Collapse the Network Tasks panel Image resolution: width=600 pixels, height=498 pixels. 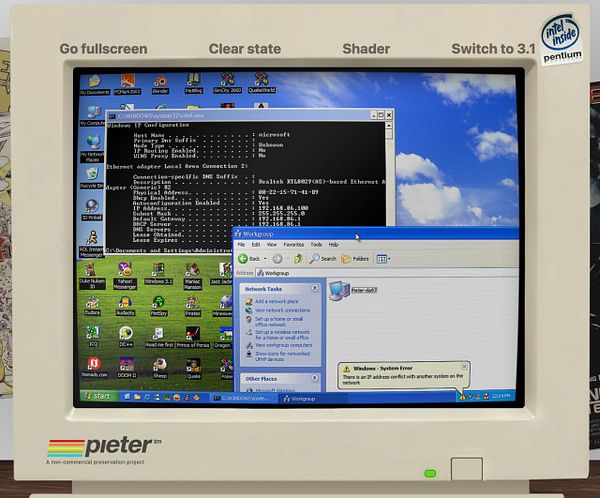click(x=315, y=288)
